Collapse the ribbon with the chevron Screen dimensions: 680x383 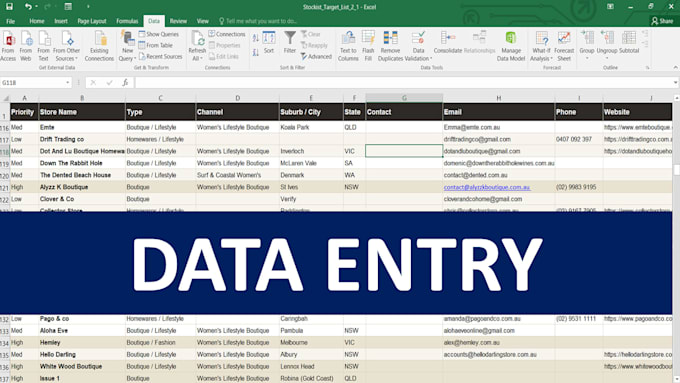[x=675, y=67]
